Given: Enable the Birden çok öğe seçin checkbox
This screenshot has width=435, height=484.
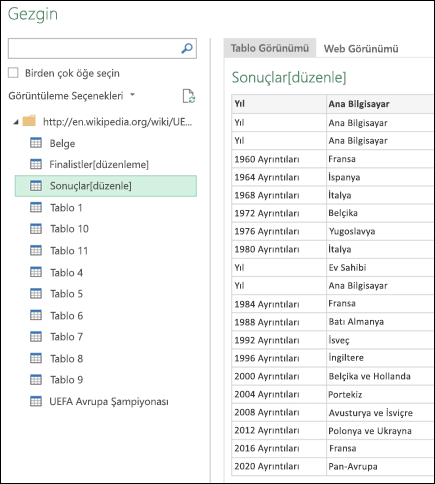Looking at the screenshot, I should (x=13, y=73).
